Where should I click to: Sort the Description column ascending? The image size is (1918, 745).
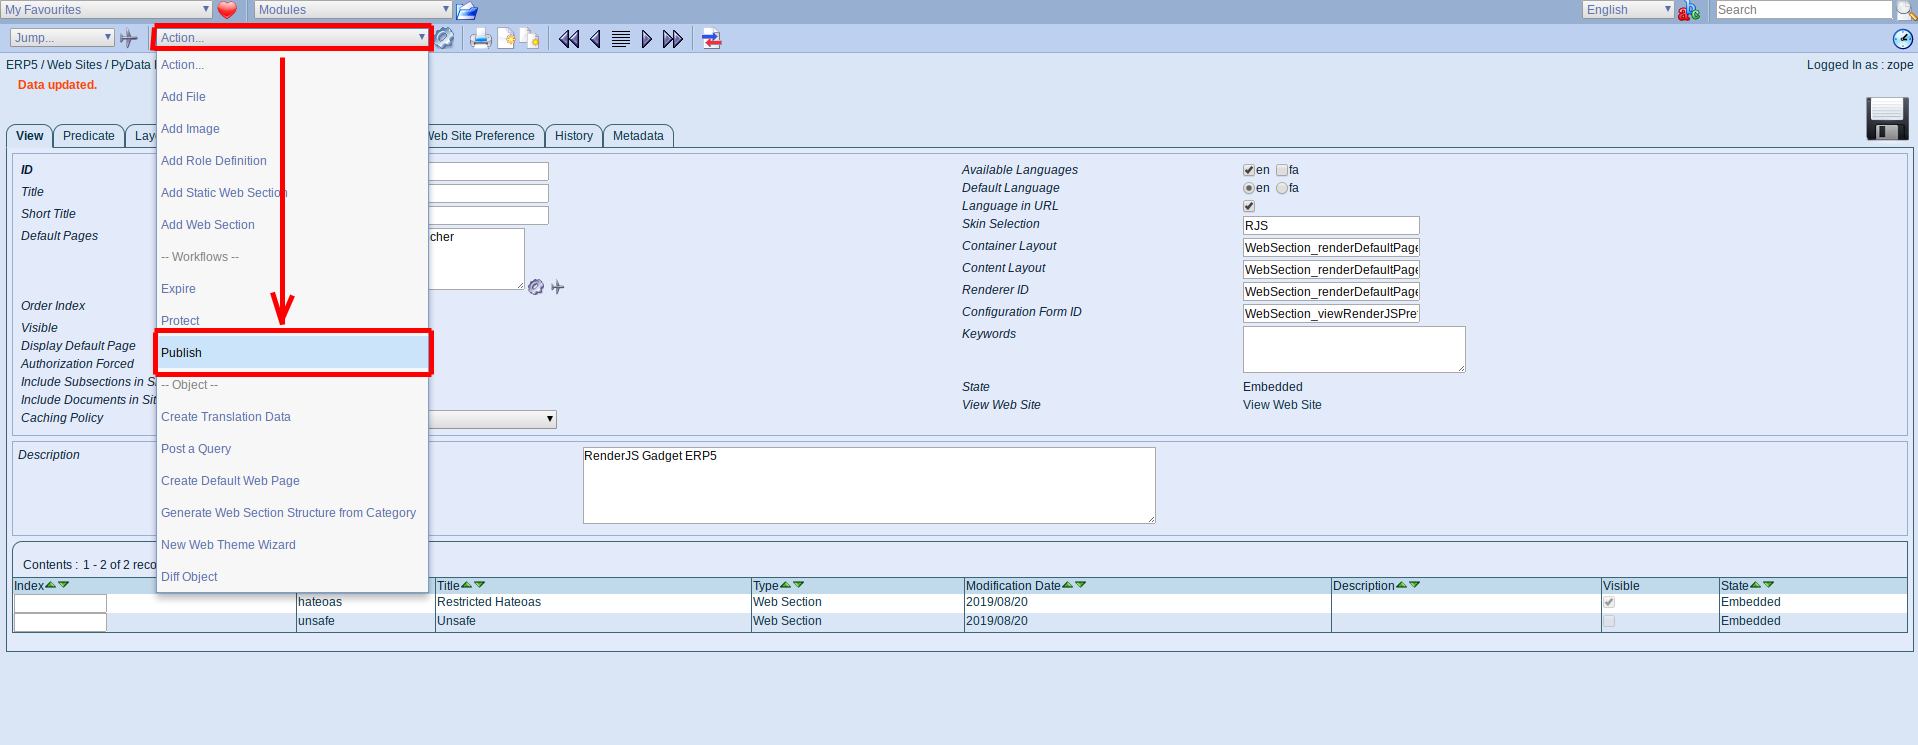click(x=1401, y=585)
